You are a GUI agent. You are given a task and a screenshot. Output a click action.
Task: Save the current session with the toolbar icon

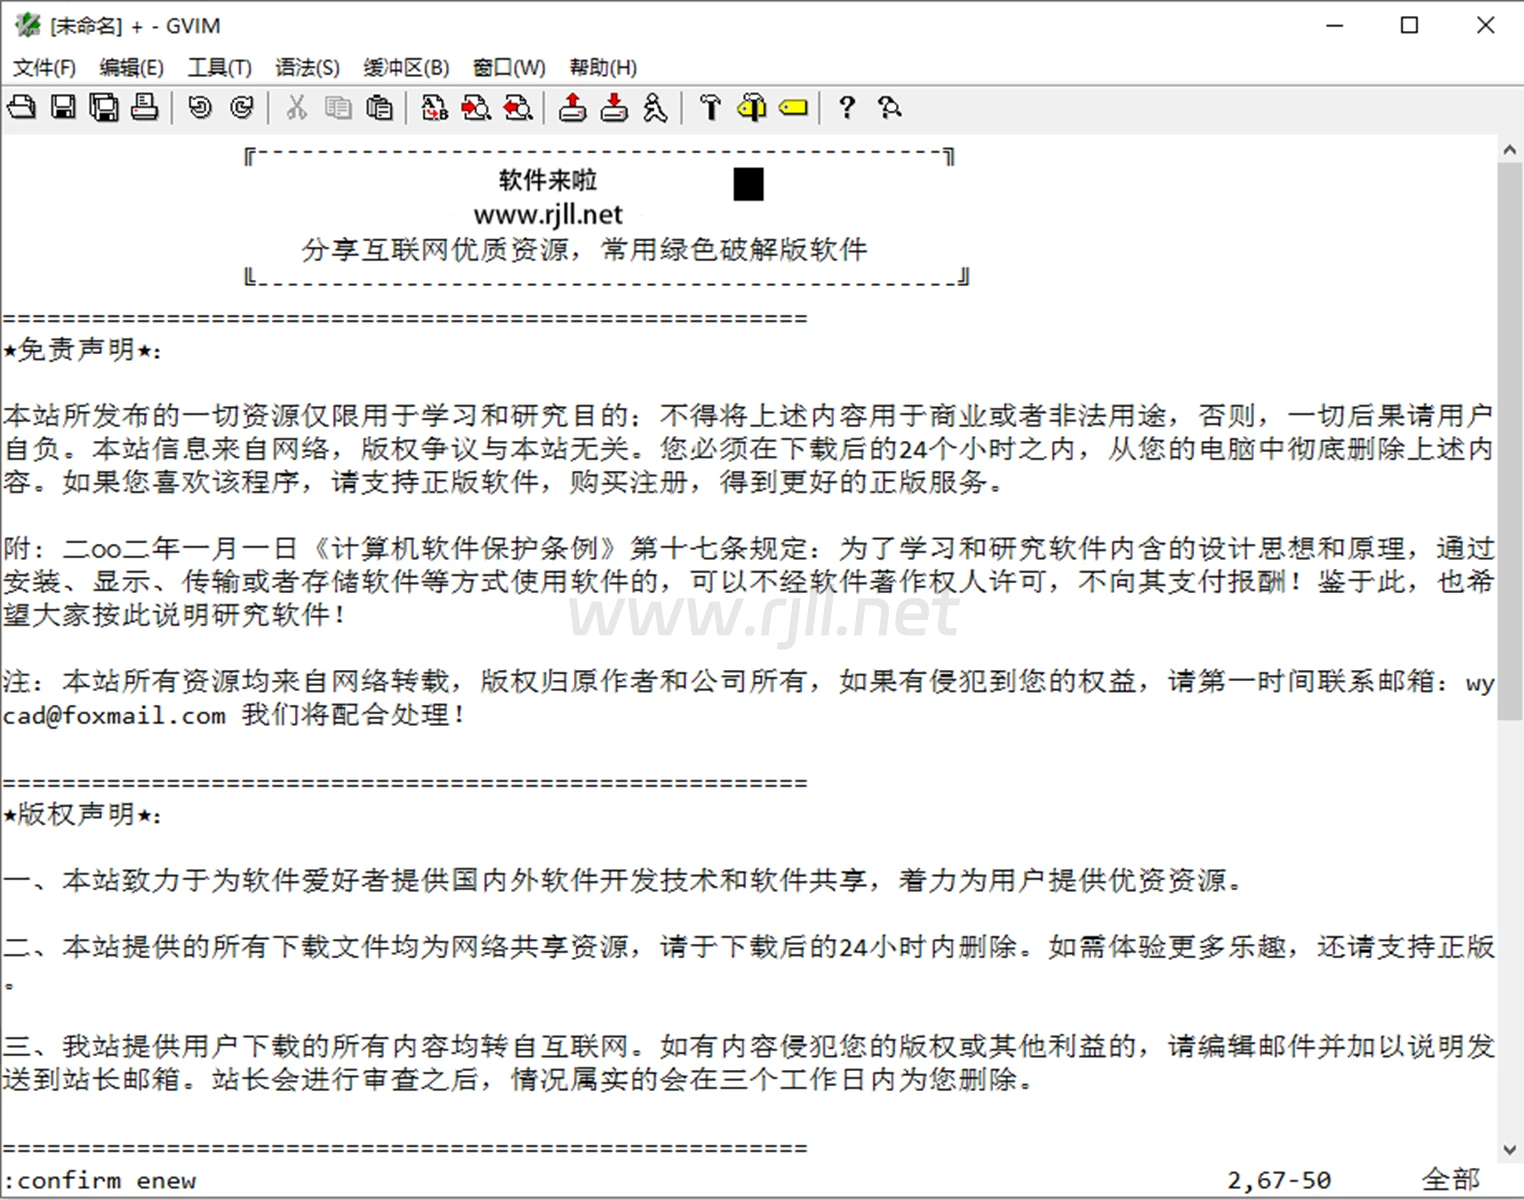click(x=614, y=108)
